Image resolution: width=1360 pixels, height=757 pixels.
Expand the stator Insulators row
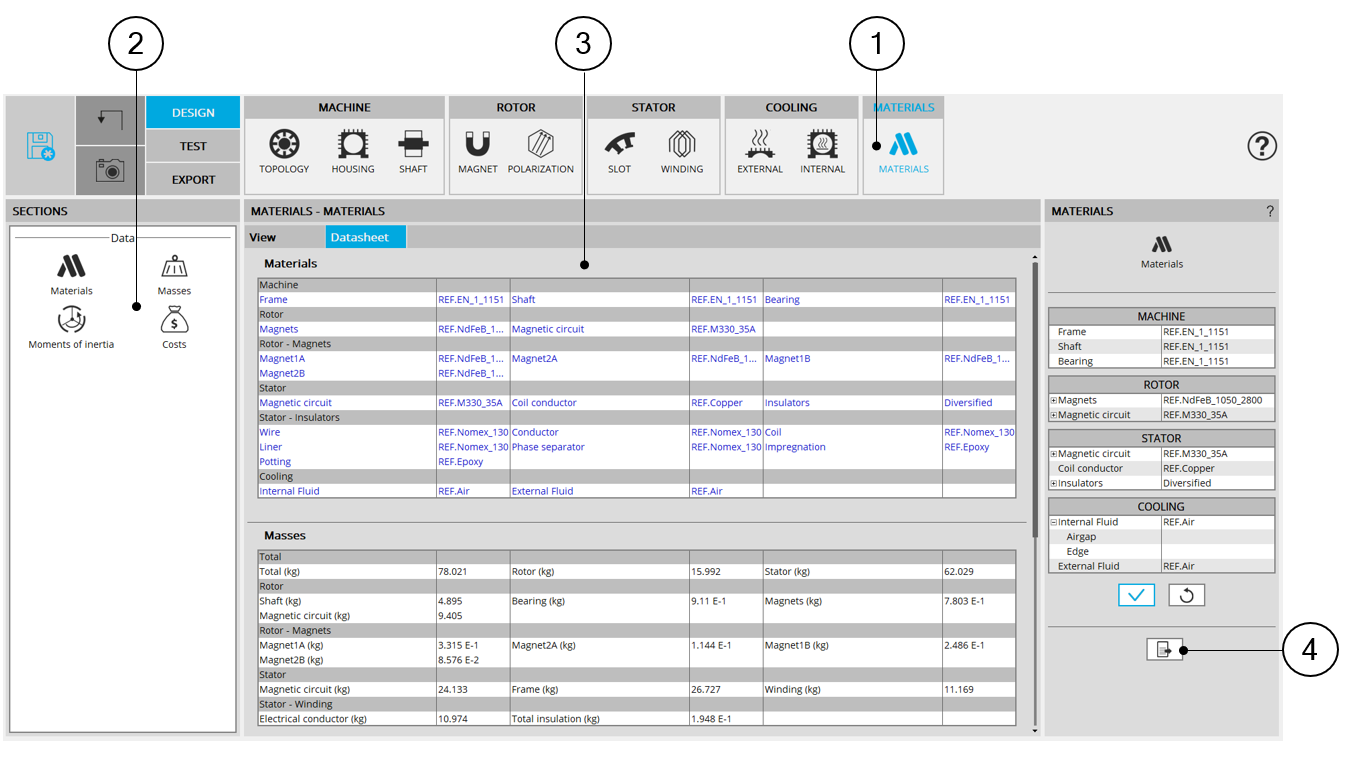(1054, 484)
